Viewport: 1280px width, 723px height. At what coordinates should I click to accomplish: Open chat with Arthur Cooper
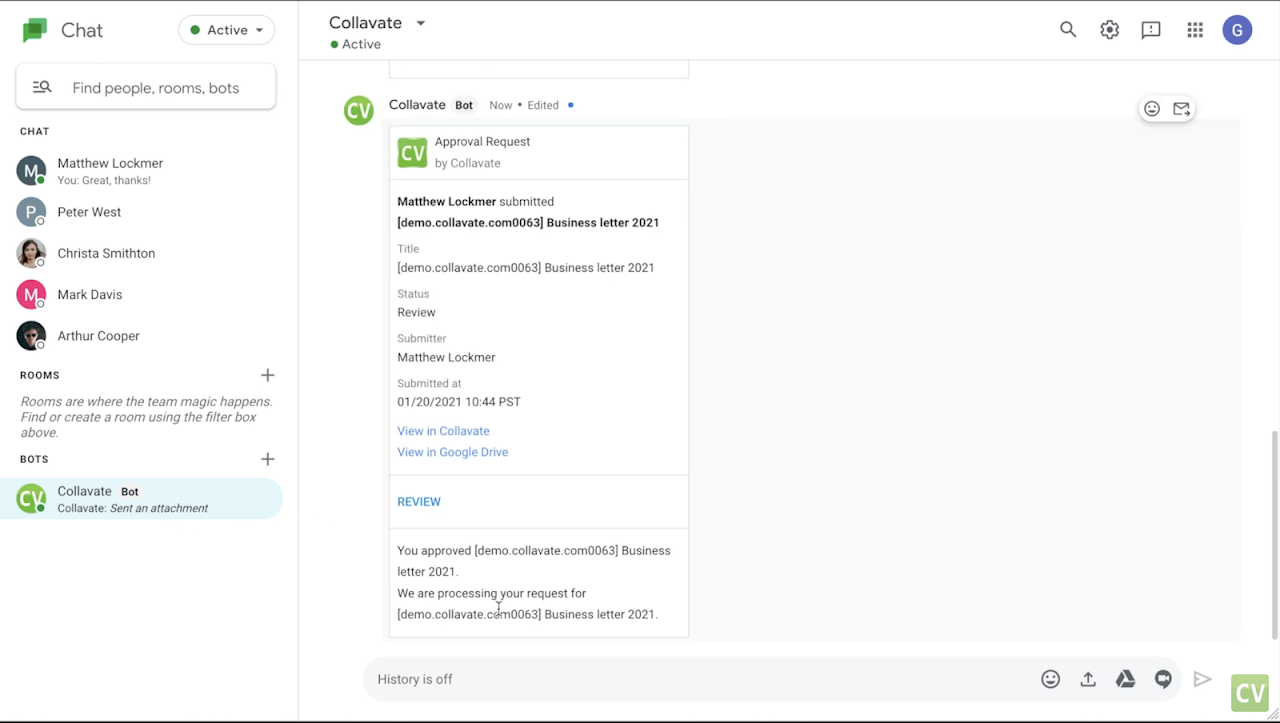tap(141, 335)
